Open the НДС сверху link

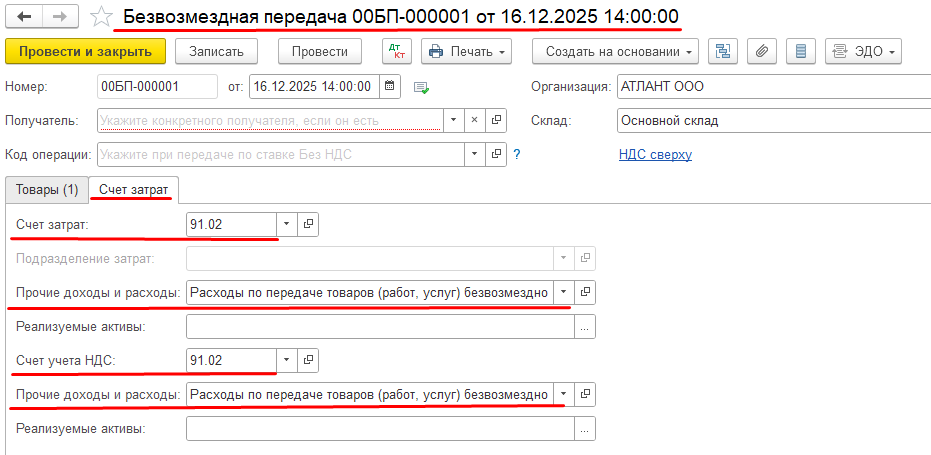655,155
